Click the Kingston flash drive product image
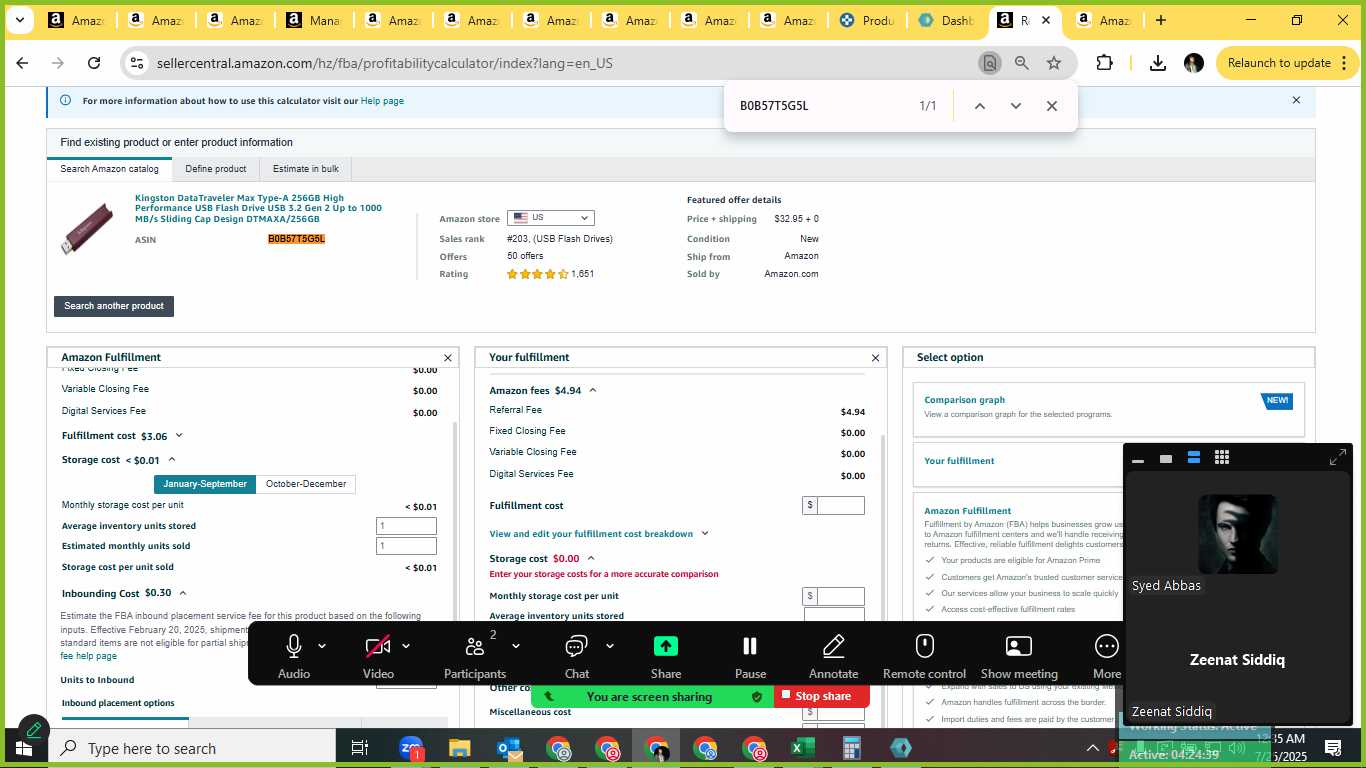This screenshot has height=768, width=1366. (88, 228)
